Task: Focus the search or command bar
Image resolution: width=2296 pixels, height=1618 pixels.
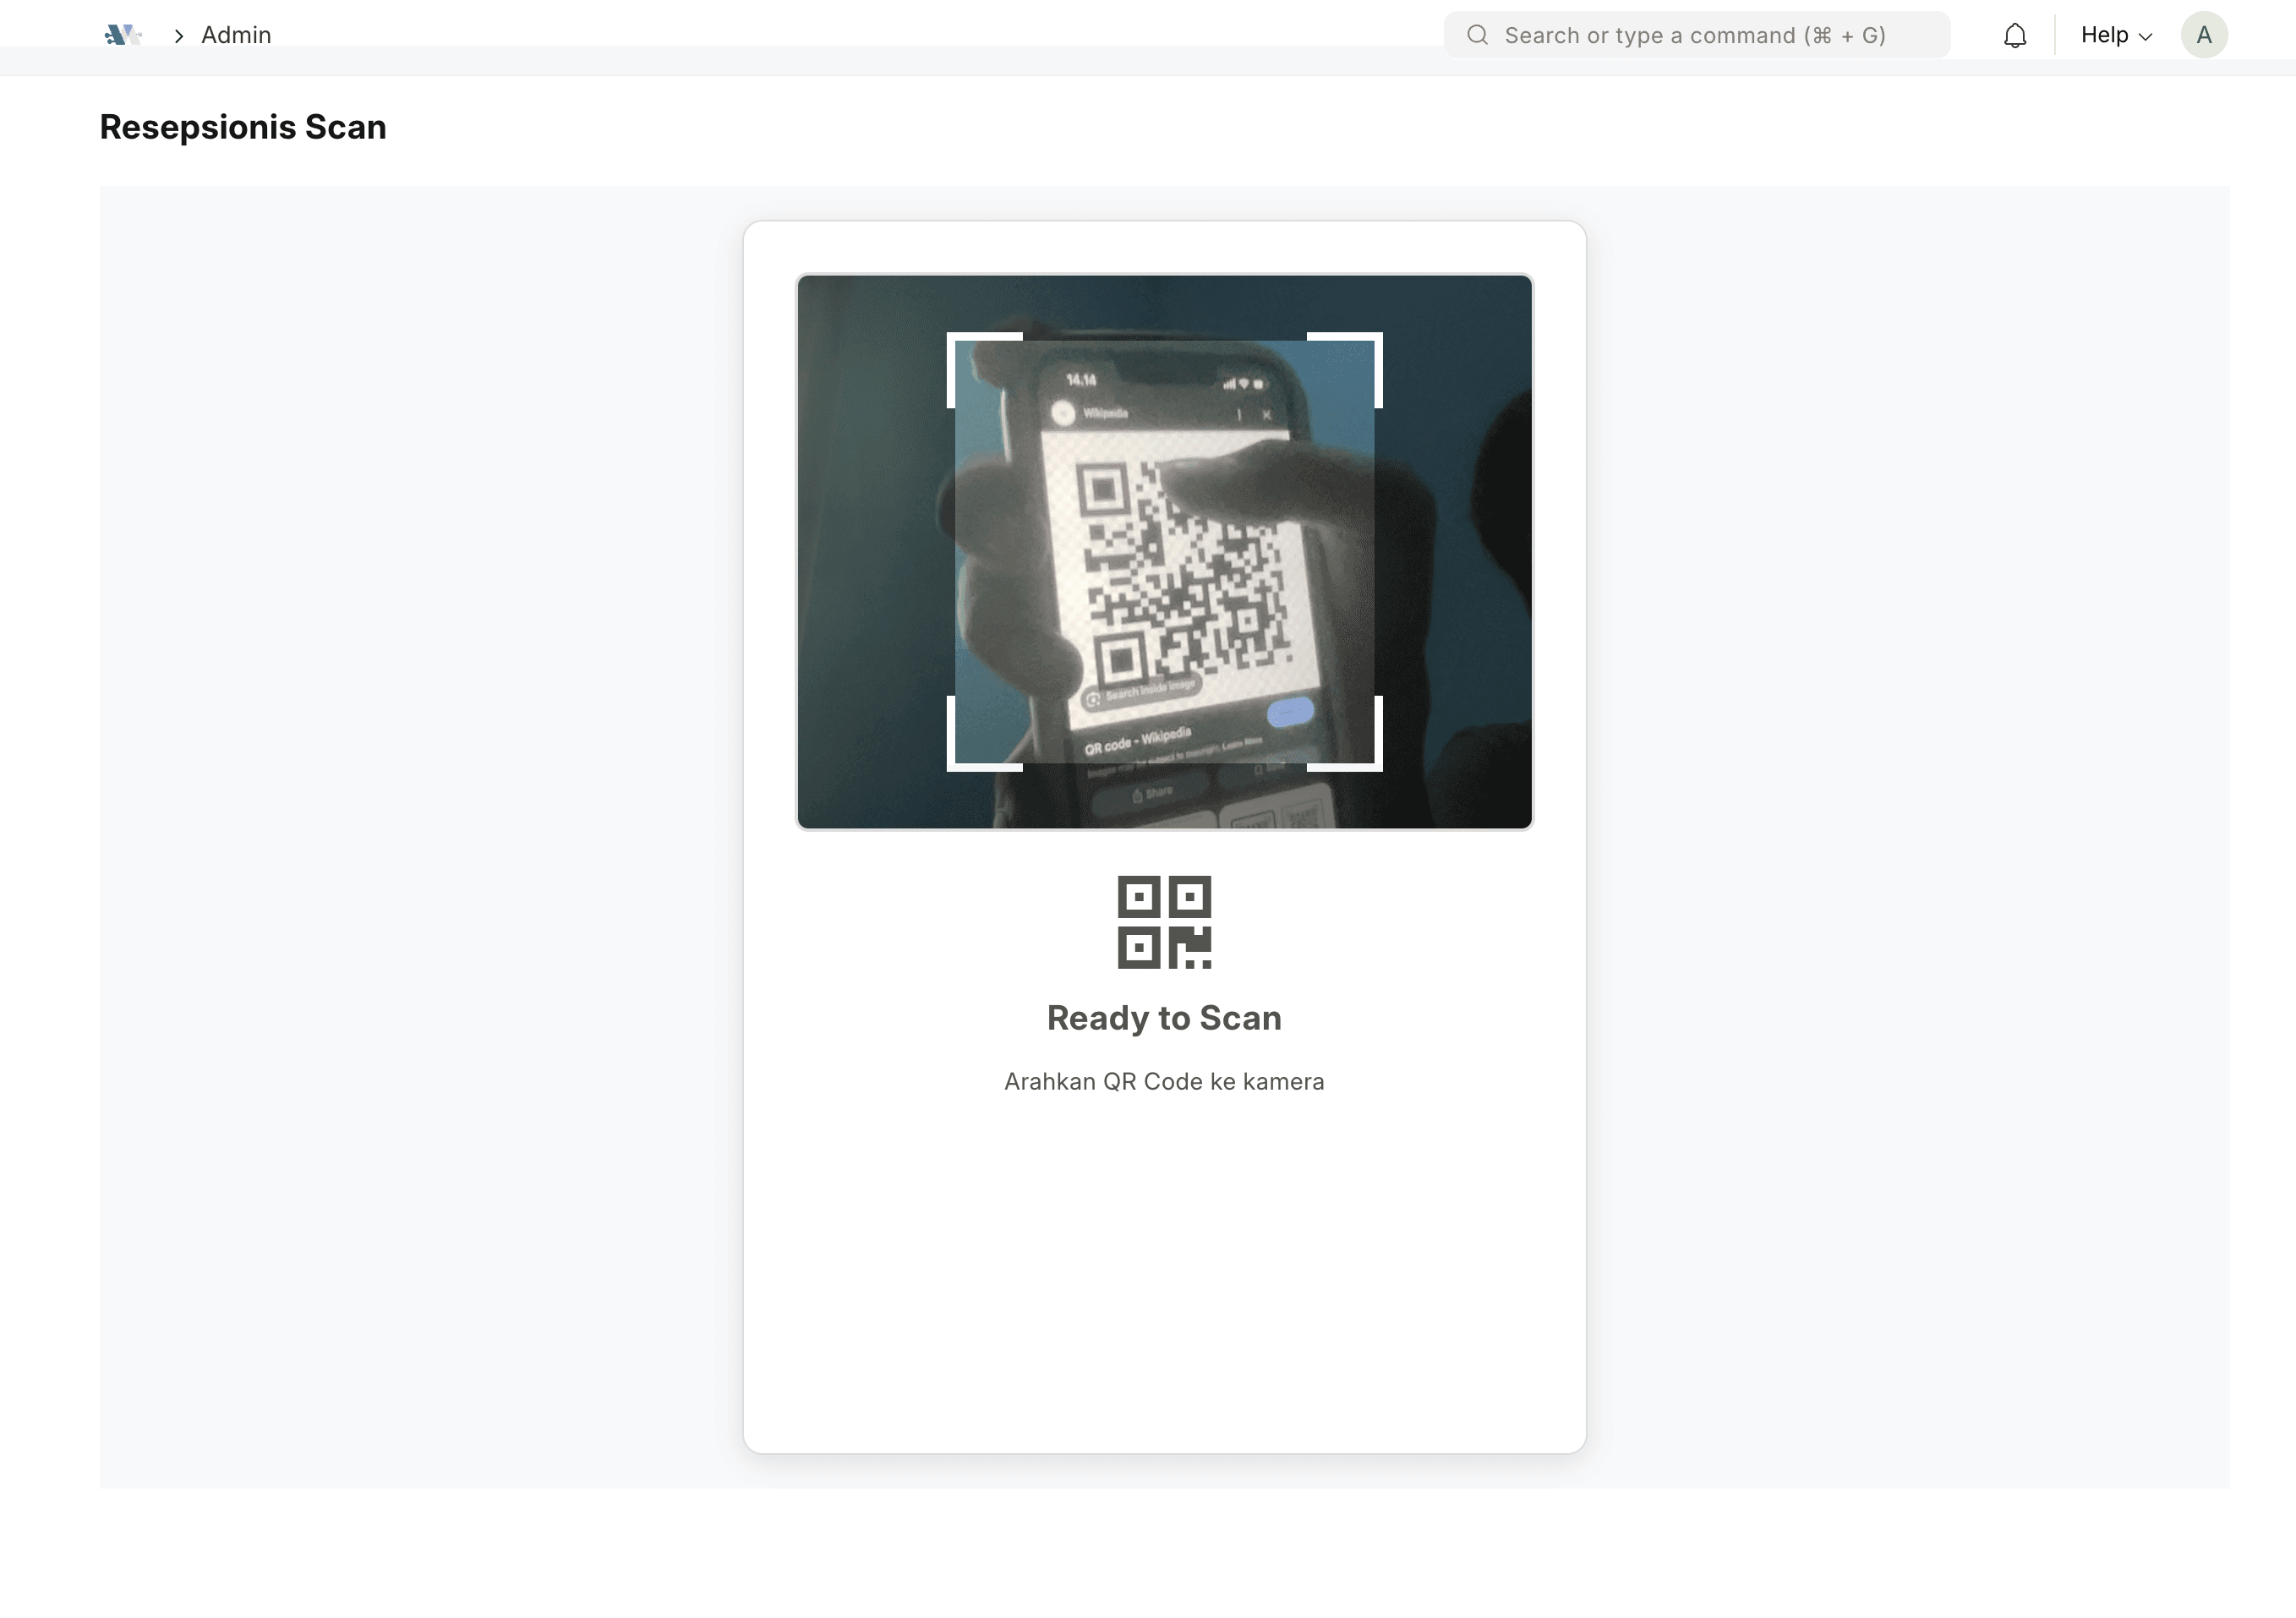Action: pos(1696,35)
